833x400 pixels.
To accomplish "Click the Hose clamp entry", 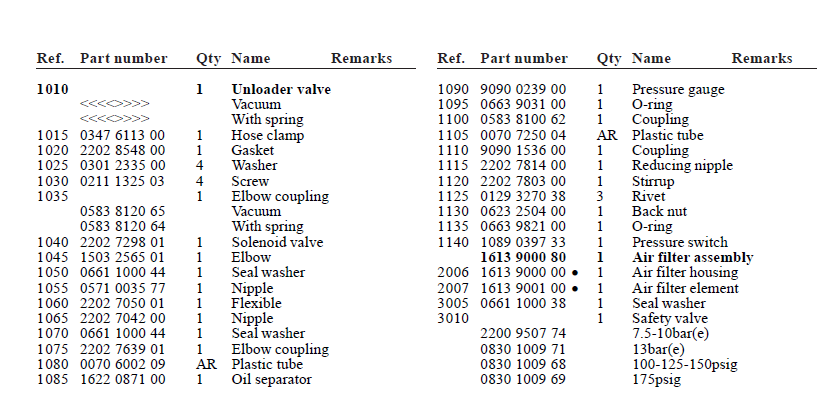I will pyautogui.click(x=260, y=135).
